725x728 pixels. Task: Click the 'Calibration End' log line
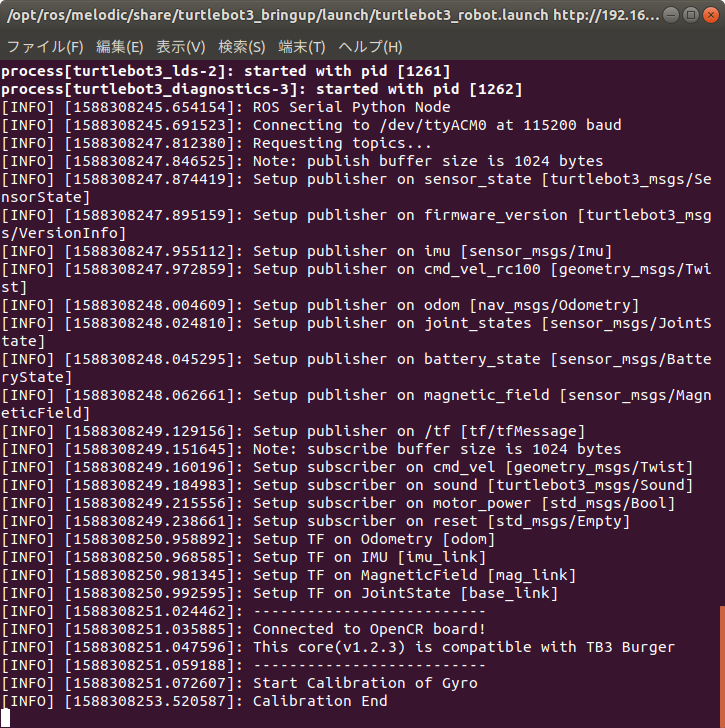pyautogui.click(x=194, y=701)
